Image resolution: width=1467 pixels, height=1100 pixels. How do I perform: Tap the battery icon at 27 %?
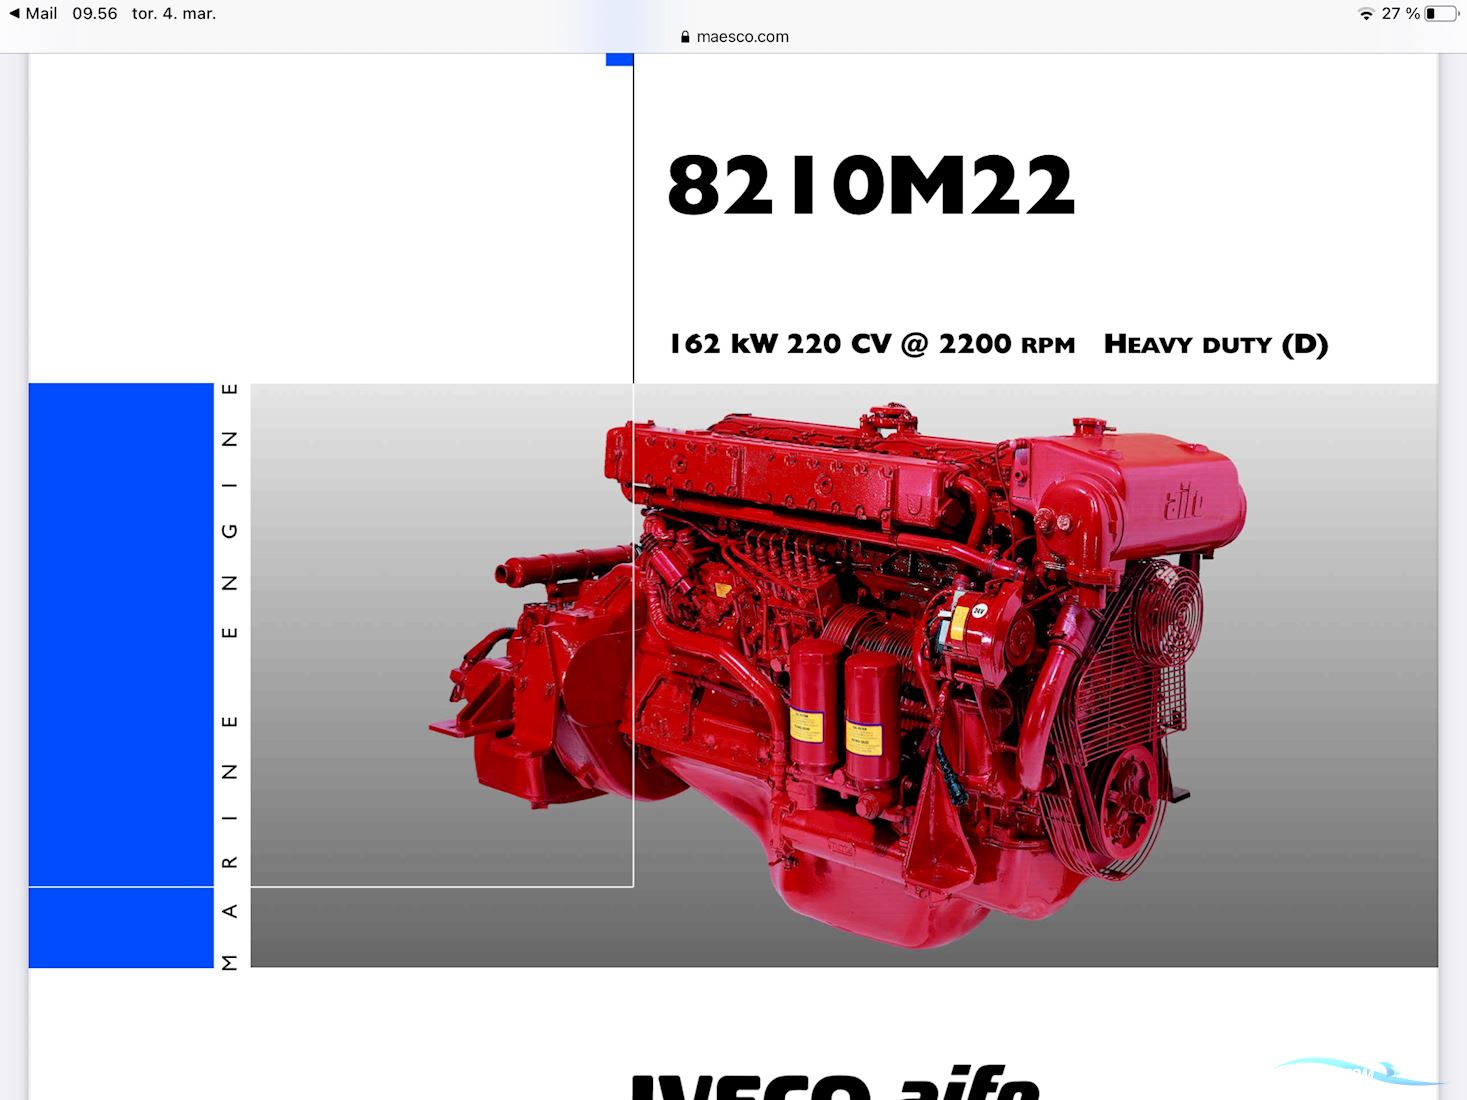[1441, 14]
